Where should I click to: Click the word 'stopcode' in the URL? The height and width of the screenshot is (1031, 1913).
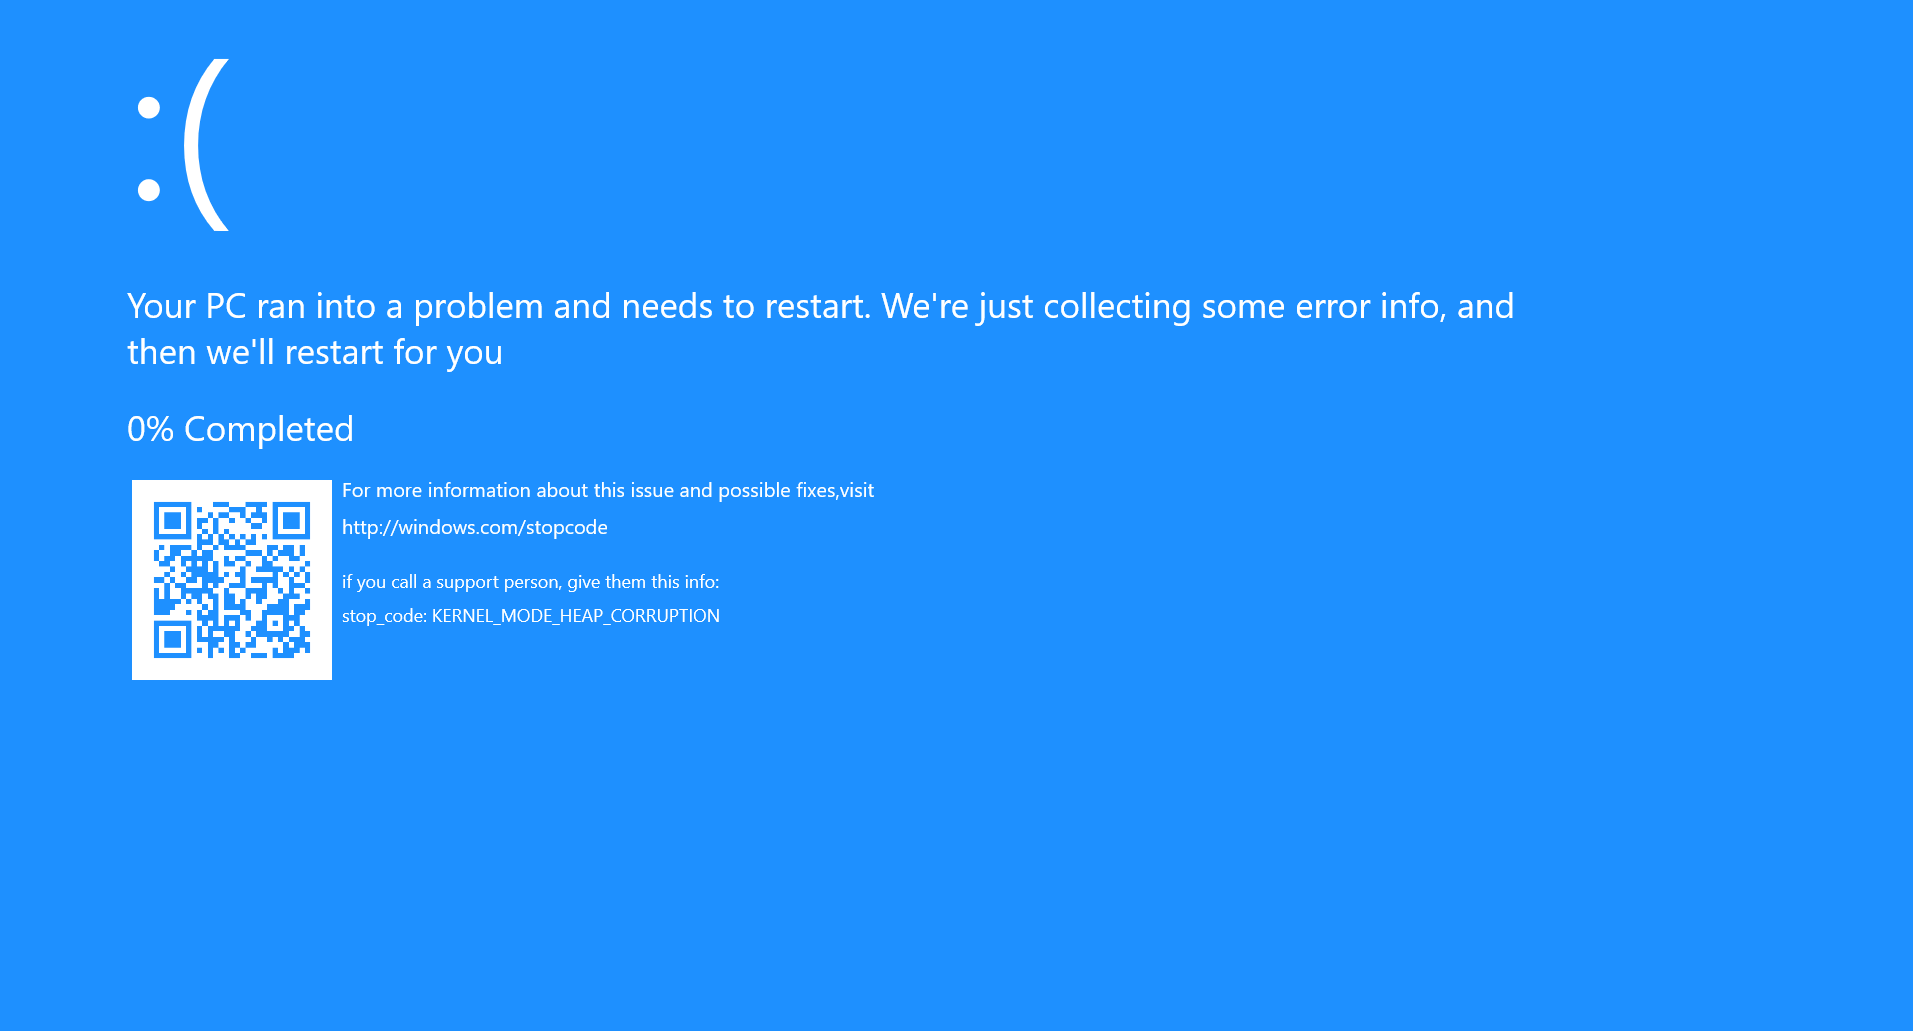pos(565,527)
